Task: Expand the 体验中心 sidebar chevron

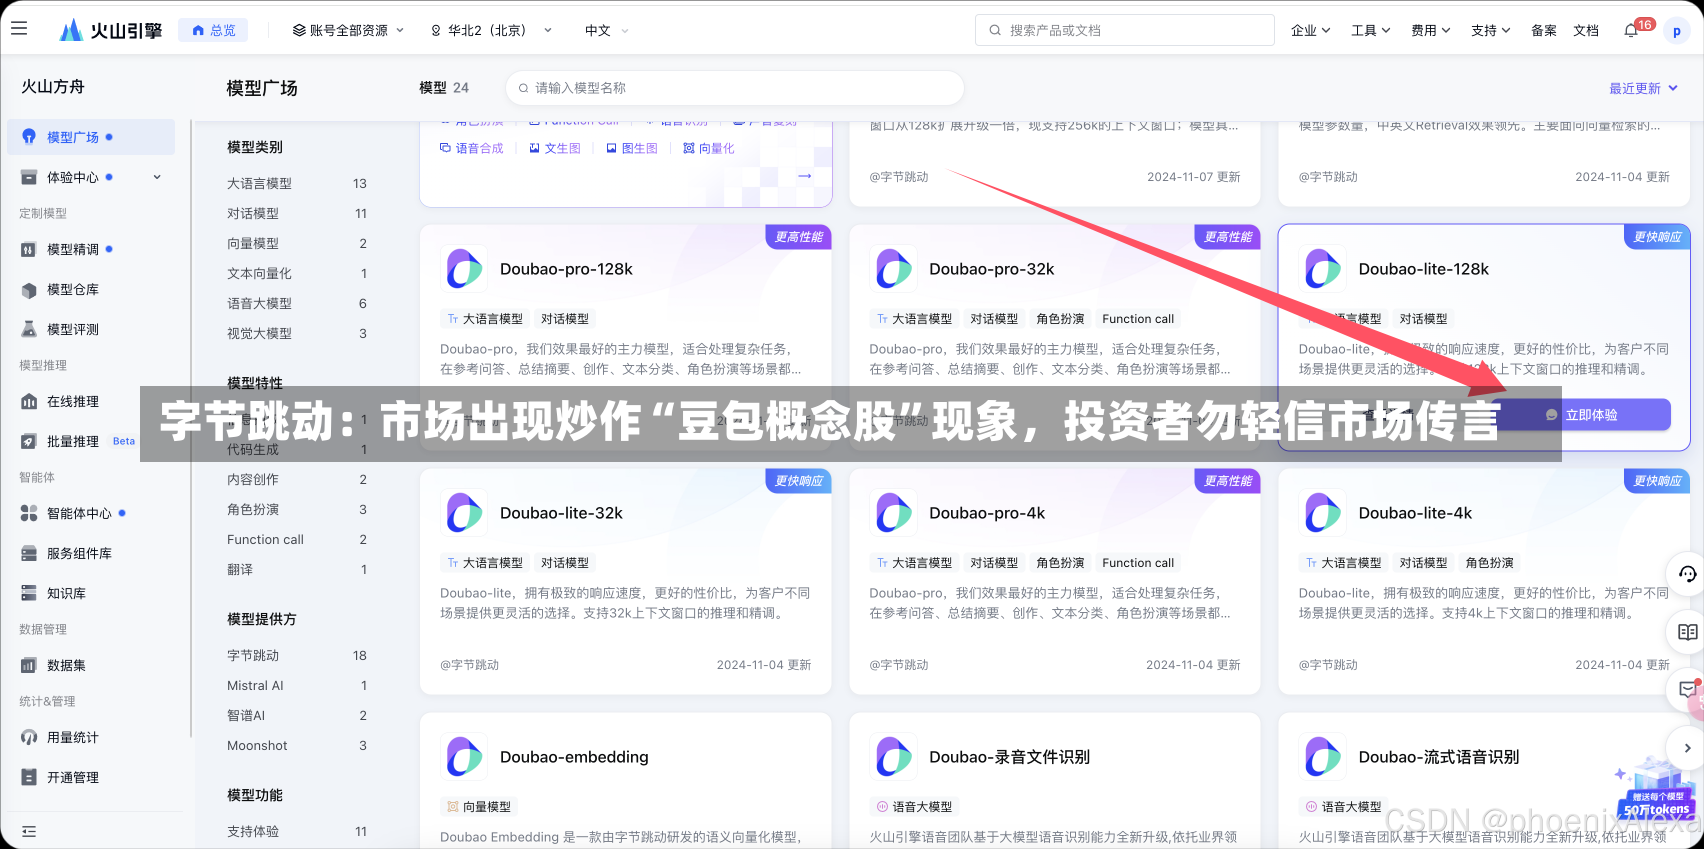Action: point(157,177)
